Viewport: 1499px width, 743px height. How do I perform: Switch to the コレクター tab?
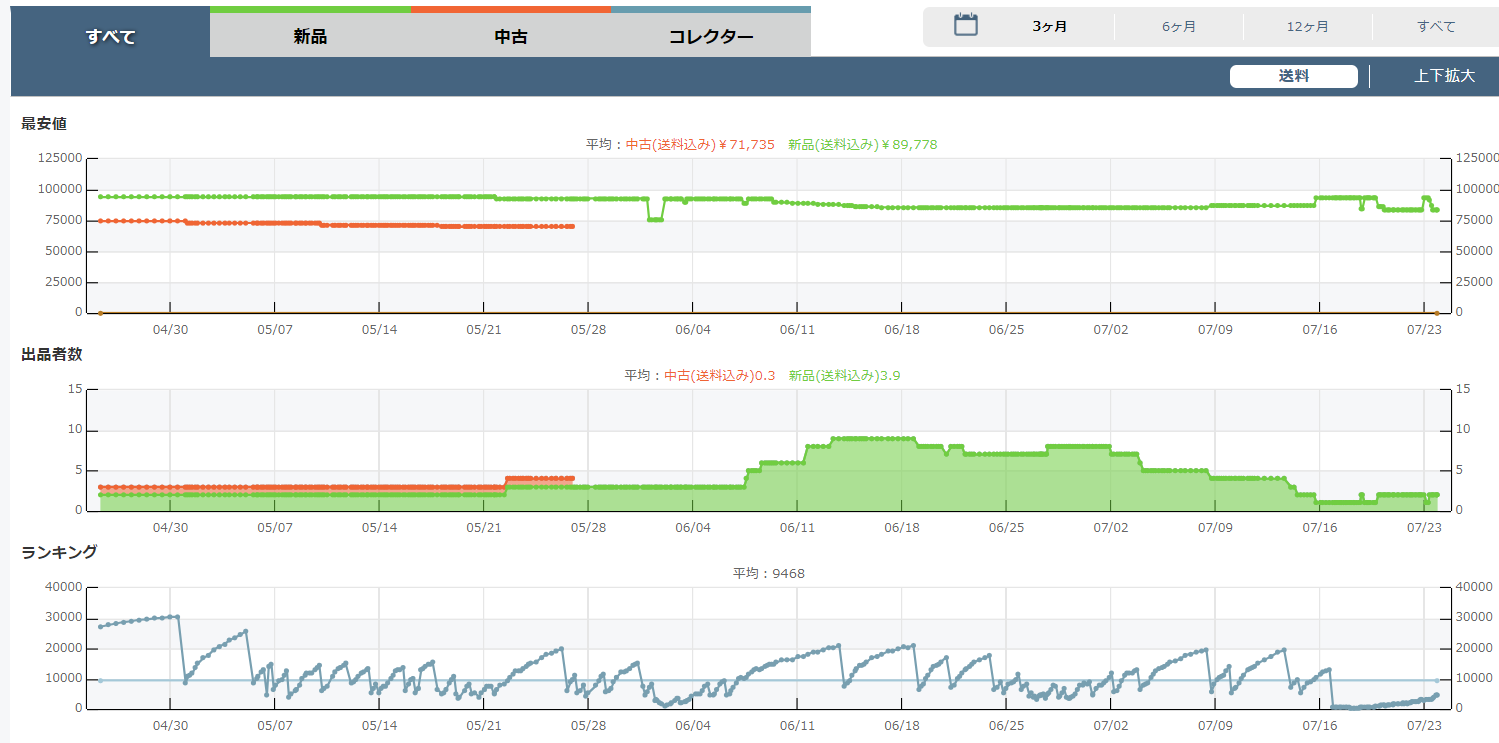coord(711,37)
